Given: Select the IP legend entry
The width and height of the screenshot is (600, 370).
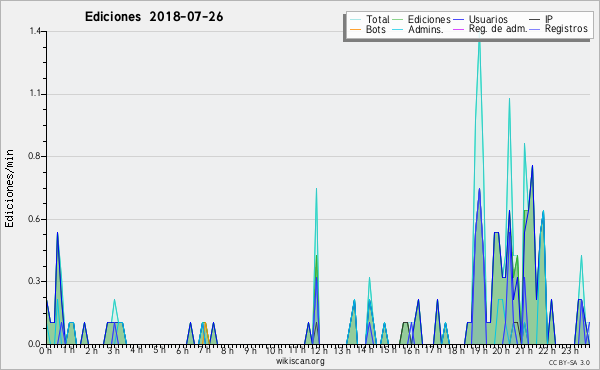Looking at the screenshot, I should [549, 19].
